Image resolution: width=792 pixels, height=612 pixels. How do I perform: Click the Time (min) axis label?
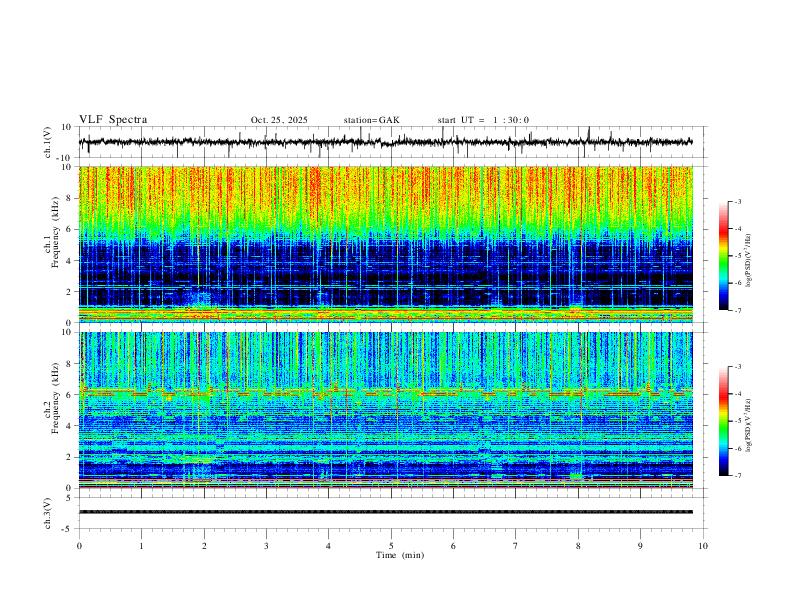400,555
